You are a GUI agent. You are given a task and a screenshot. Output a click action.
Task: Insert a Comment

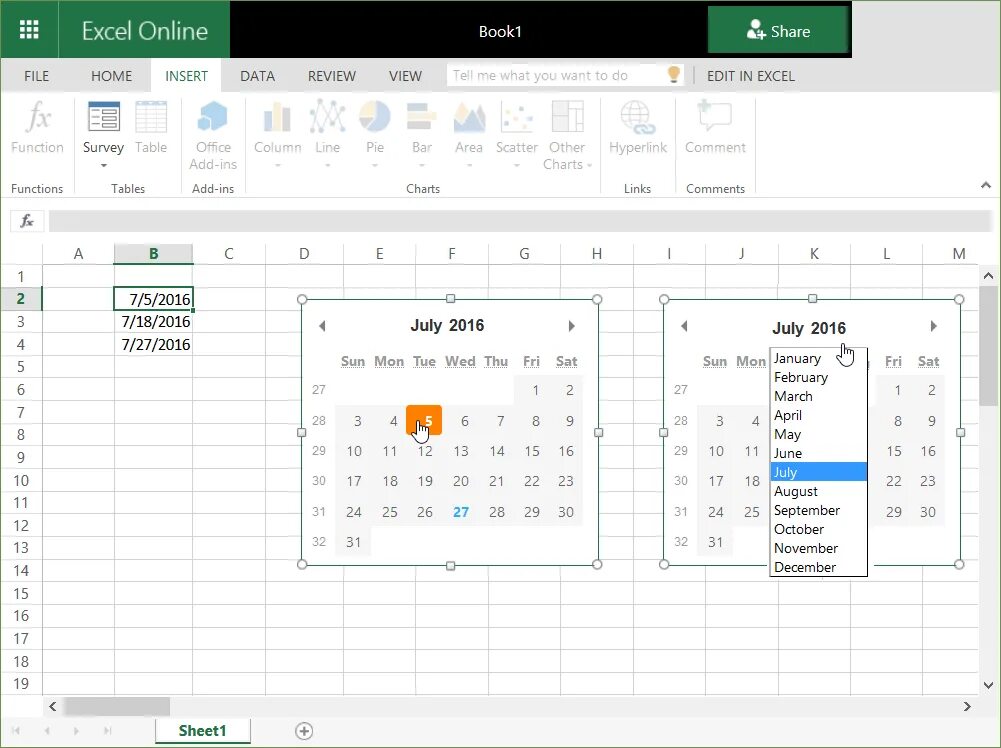tap(715, 128)
